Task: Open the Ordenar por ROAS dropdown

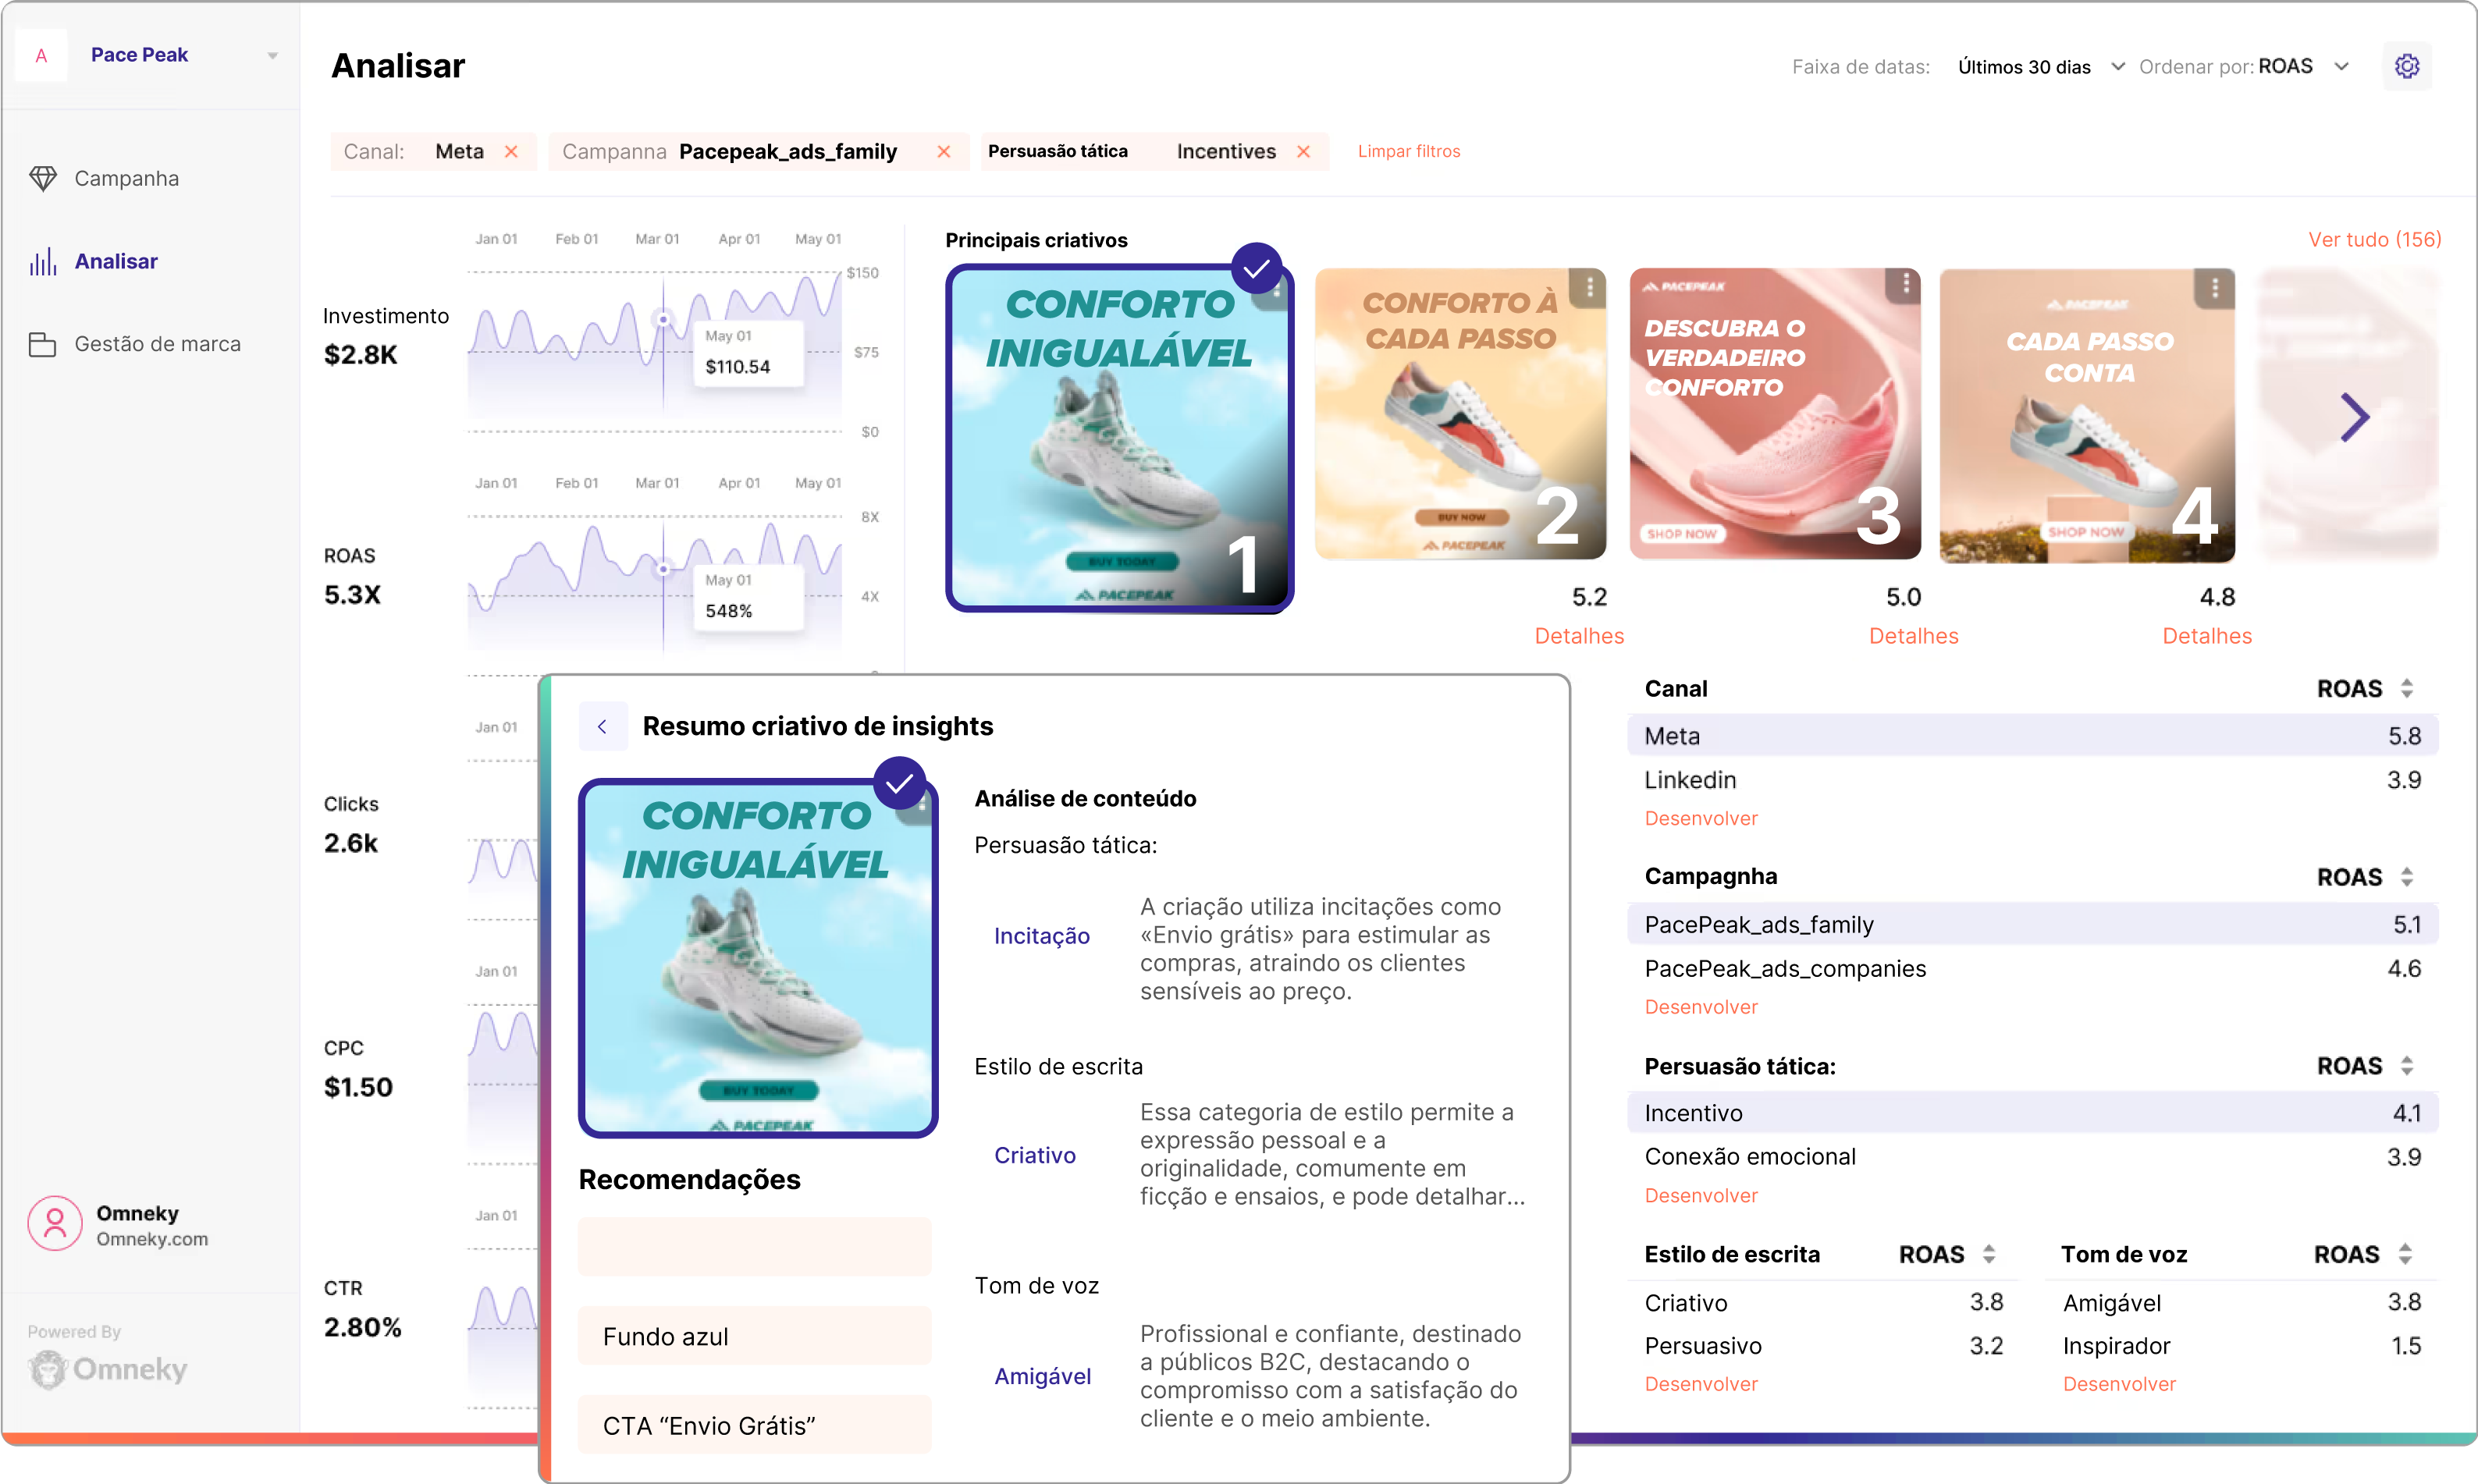Action: click(2341, 67)
